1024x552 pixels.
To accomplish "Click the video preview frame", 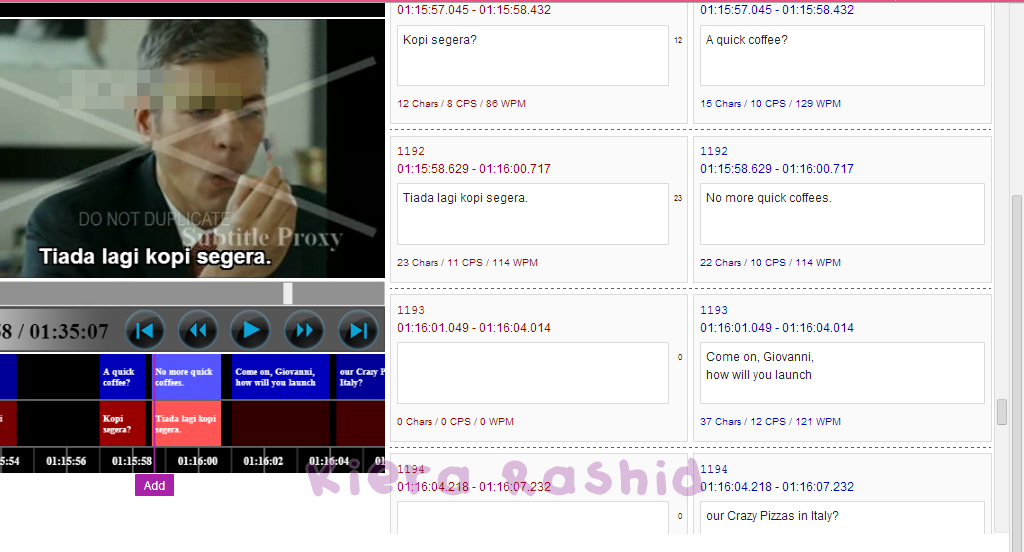I will 192,148.
